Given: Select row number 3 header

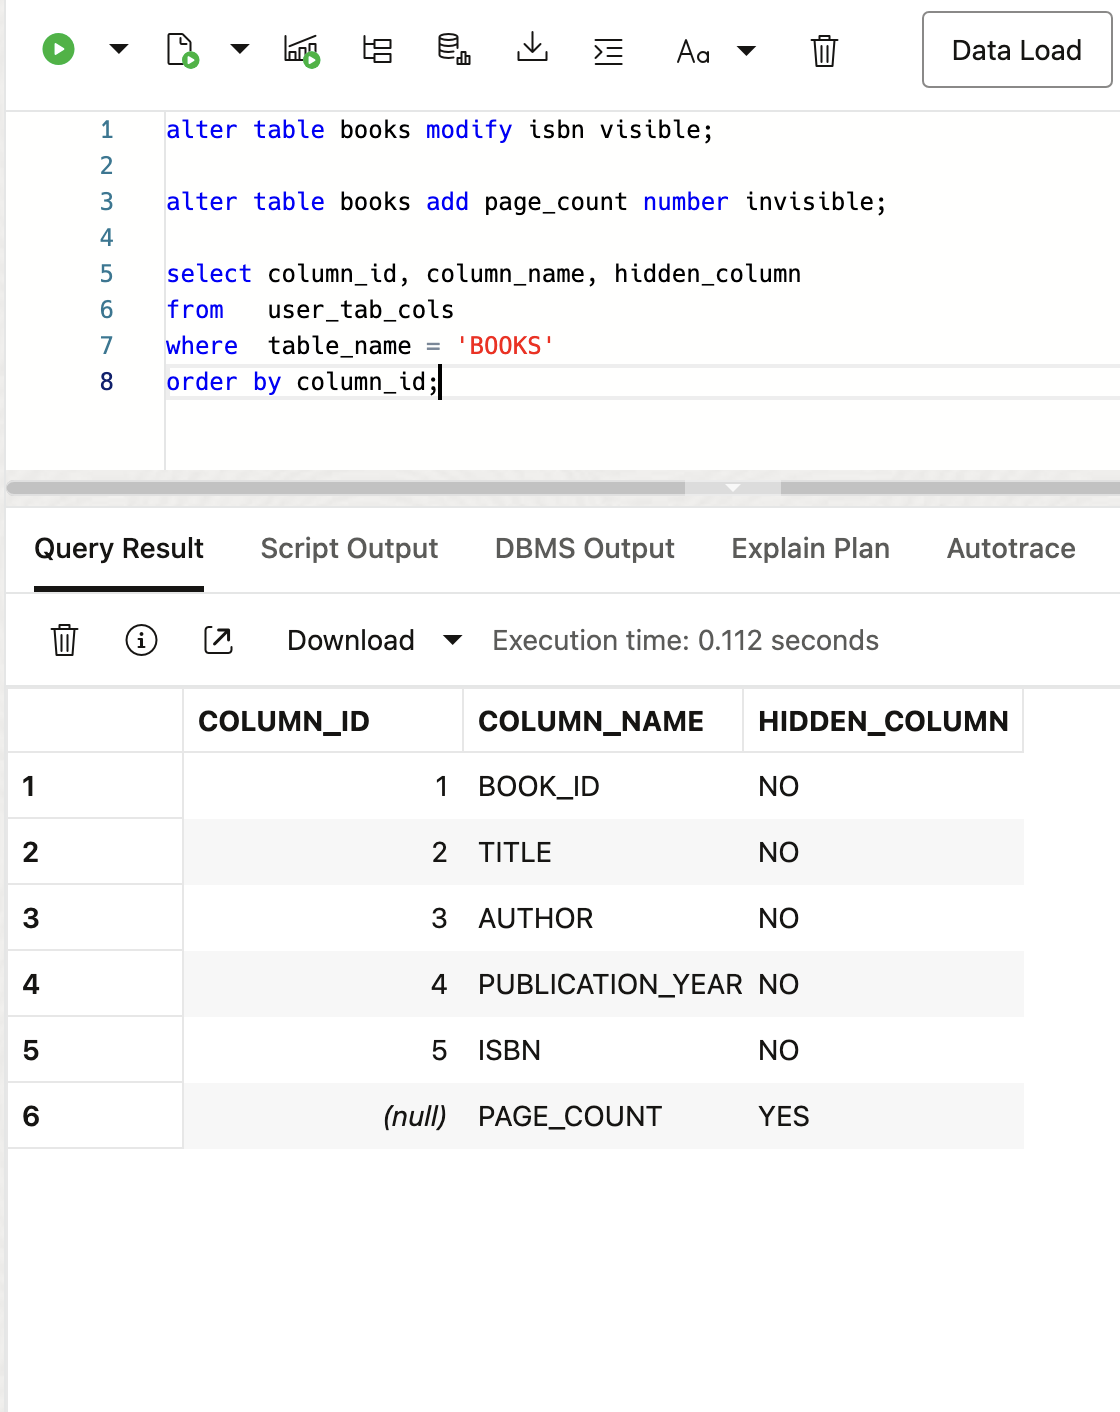Looking at the screenshot, I should click(95, 918).
